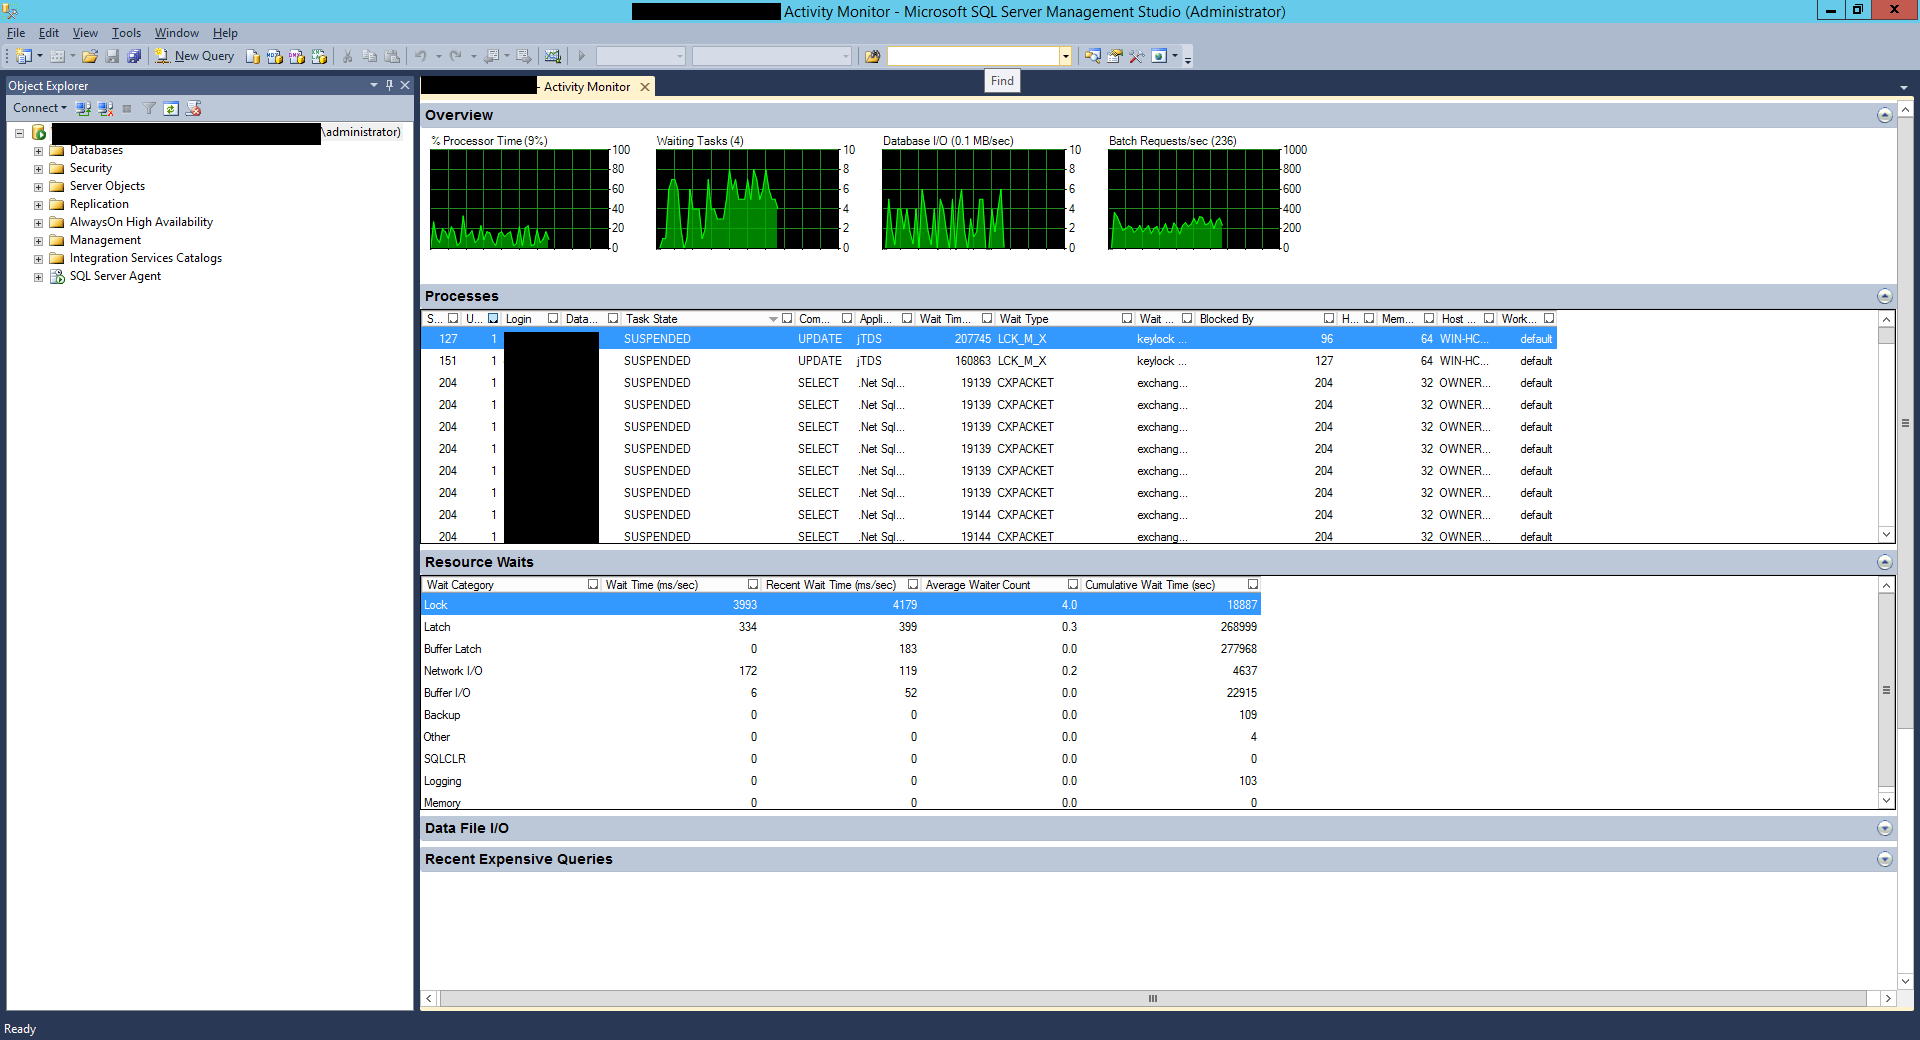This screenshot has width=1920, height=1040.
Task: Expand the Databases tree node
Action: tap(38, 151)
